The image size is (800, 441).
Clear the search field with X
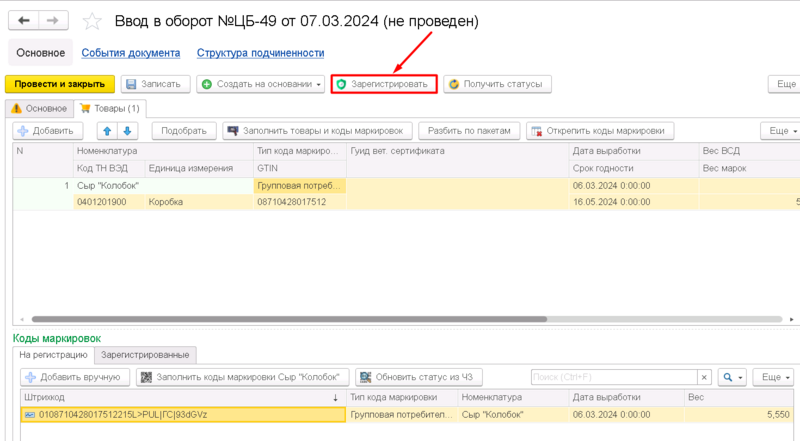[x=704, y=377]
